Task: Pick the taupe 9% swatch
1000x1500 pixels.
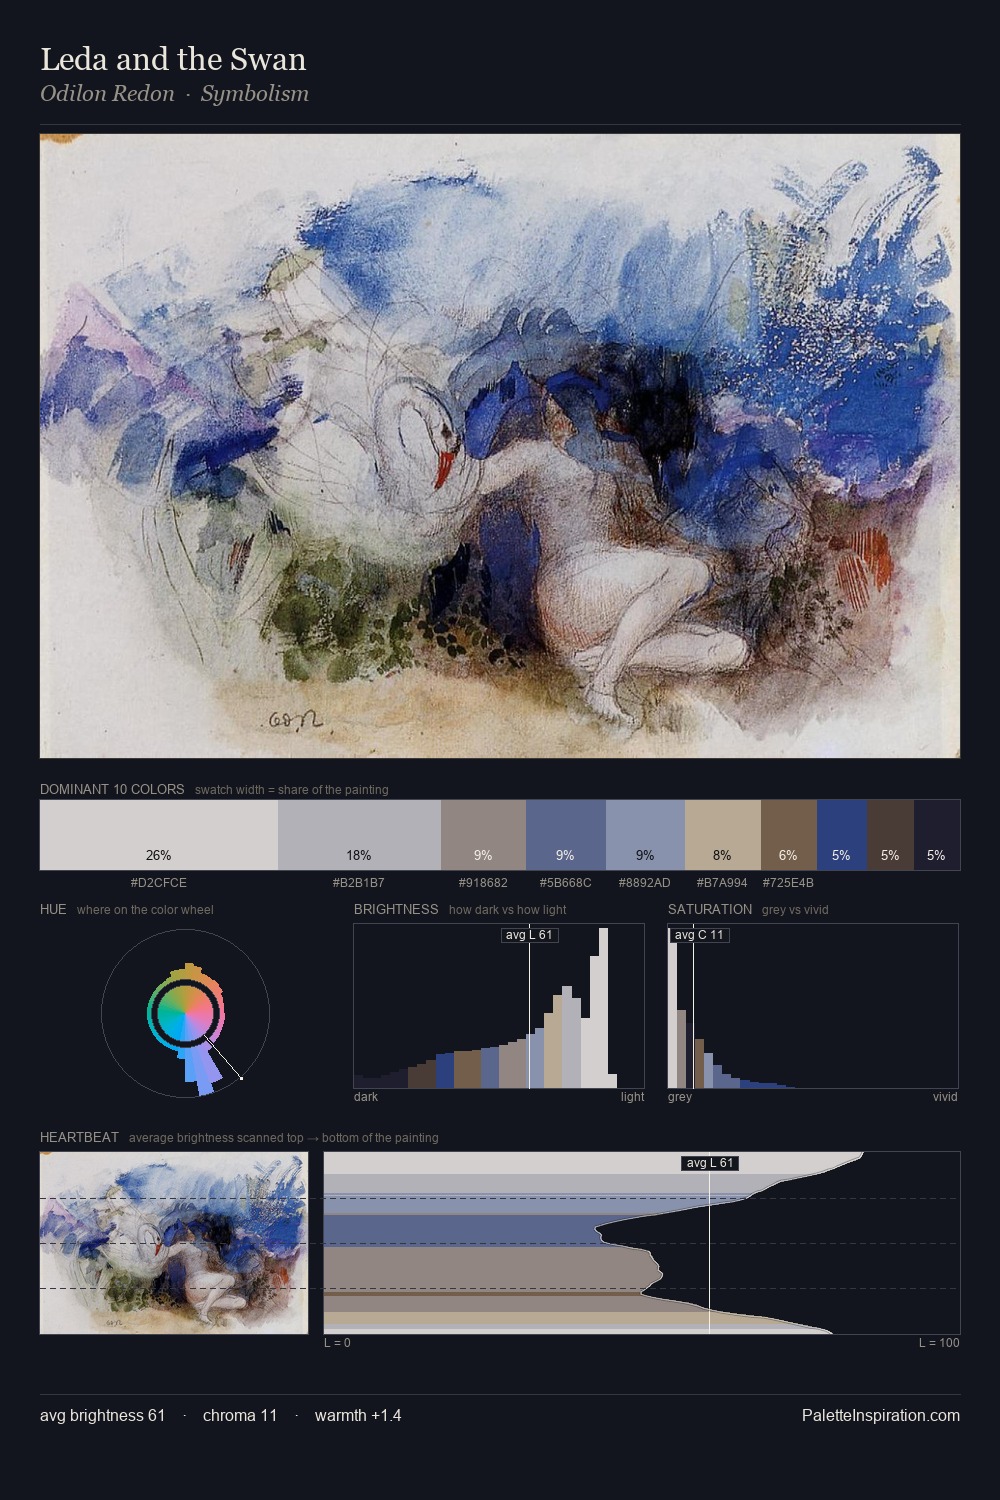Action: tap(483, 835)
